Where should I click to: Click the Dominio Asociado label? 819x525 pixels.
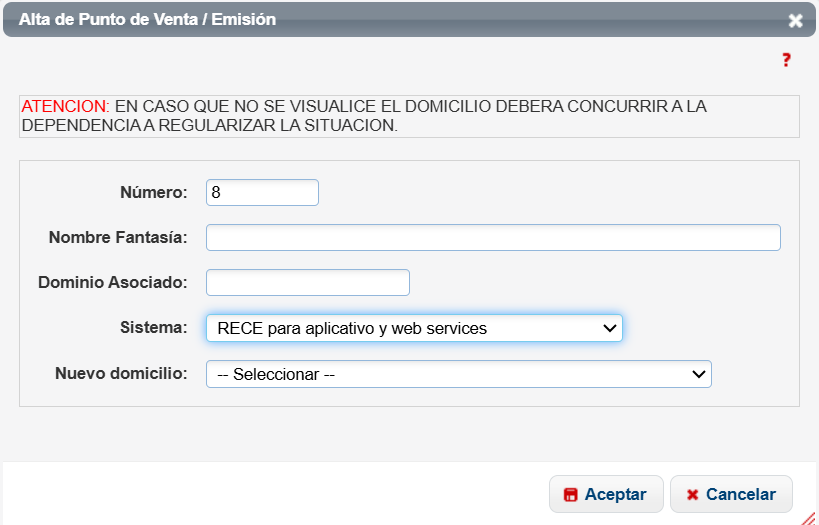(x=113, y=283)
